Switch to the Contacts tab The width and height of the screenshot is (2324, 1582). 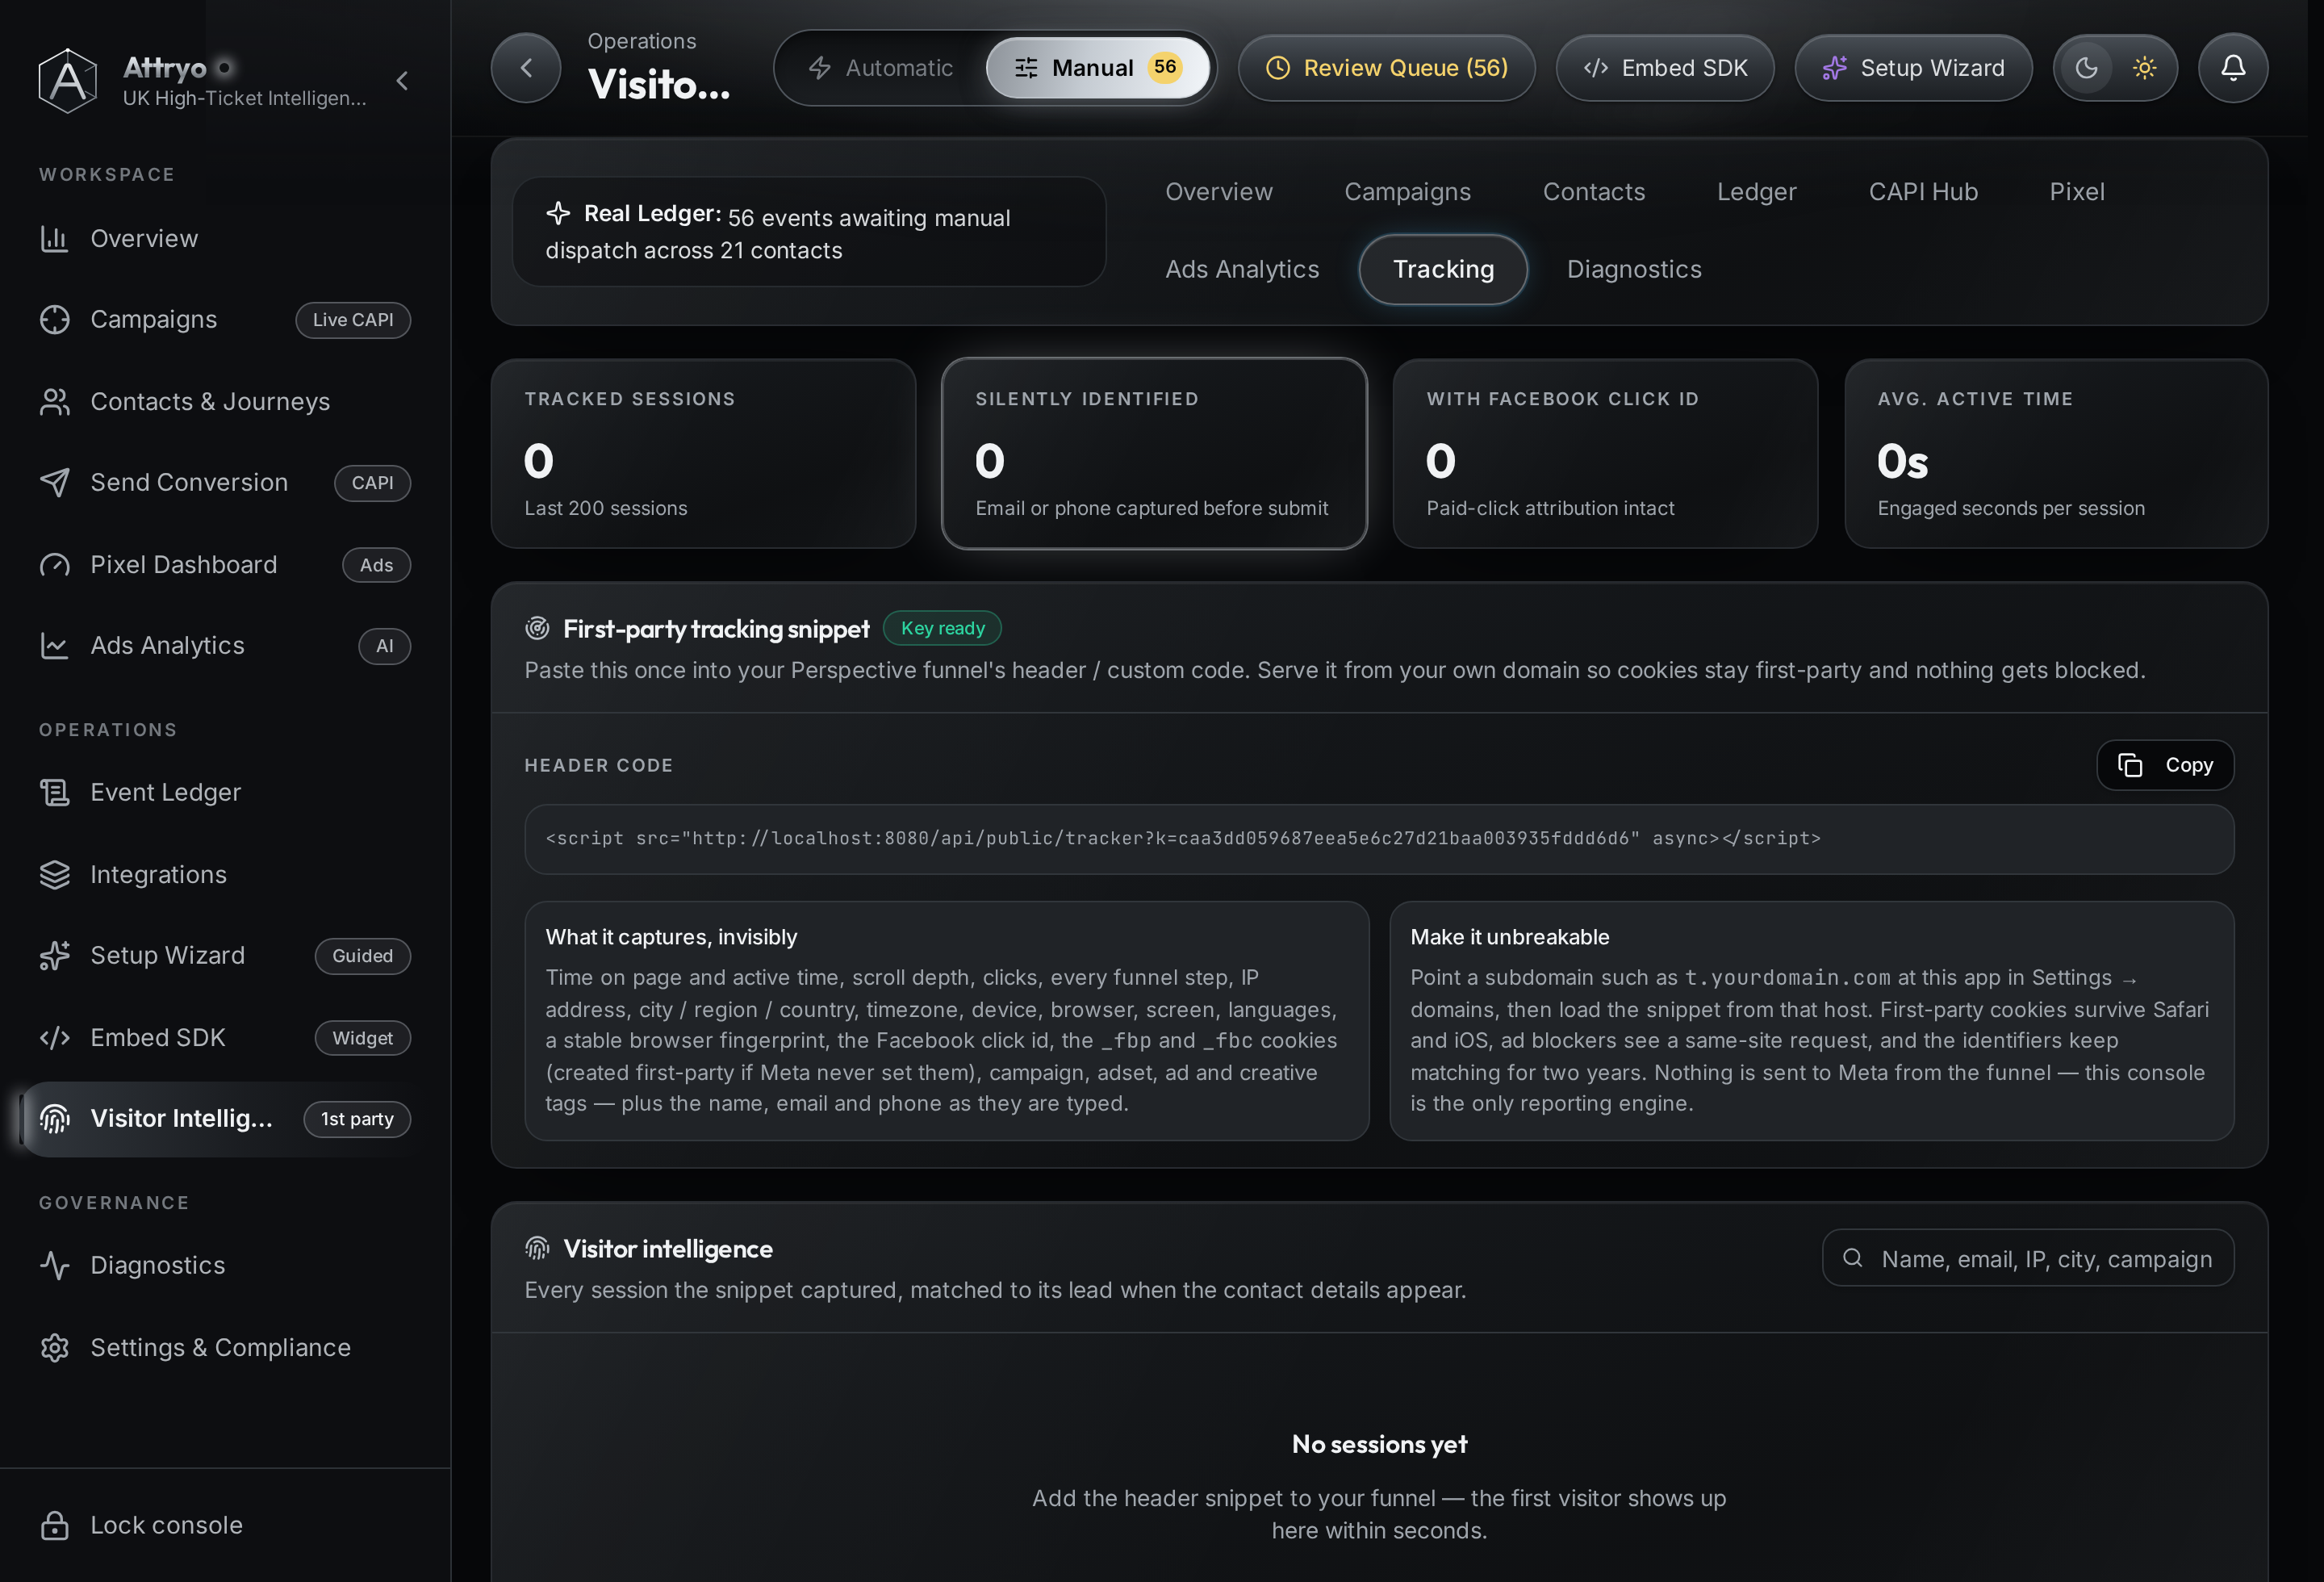1594,191
